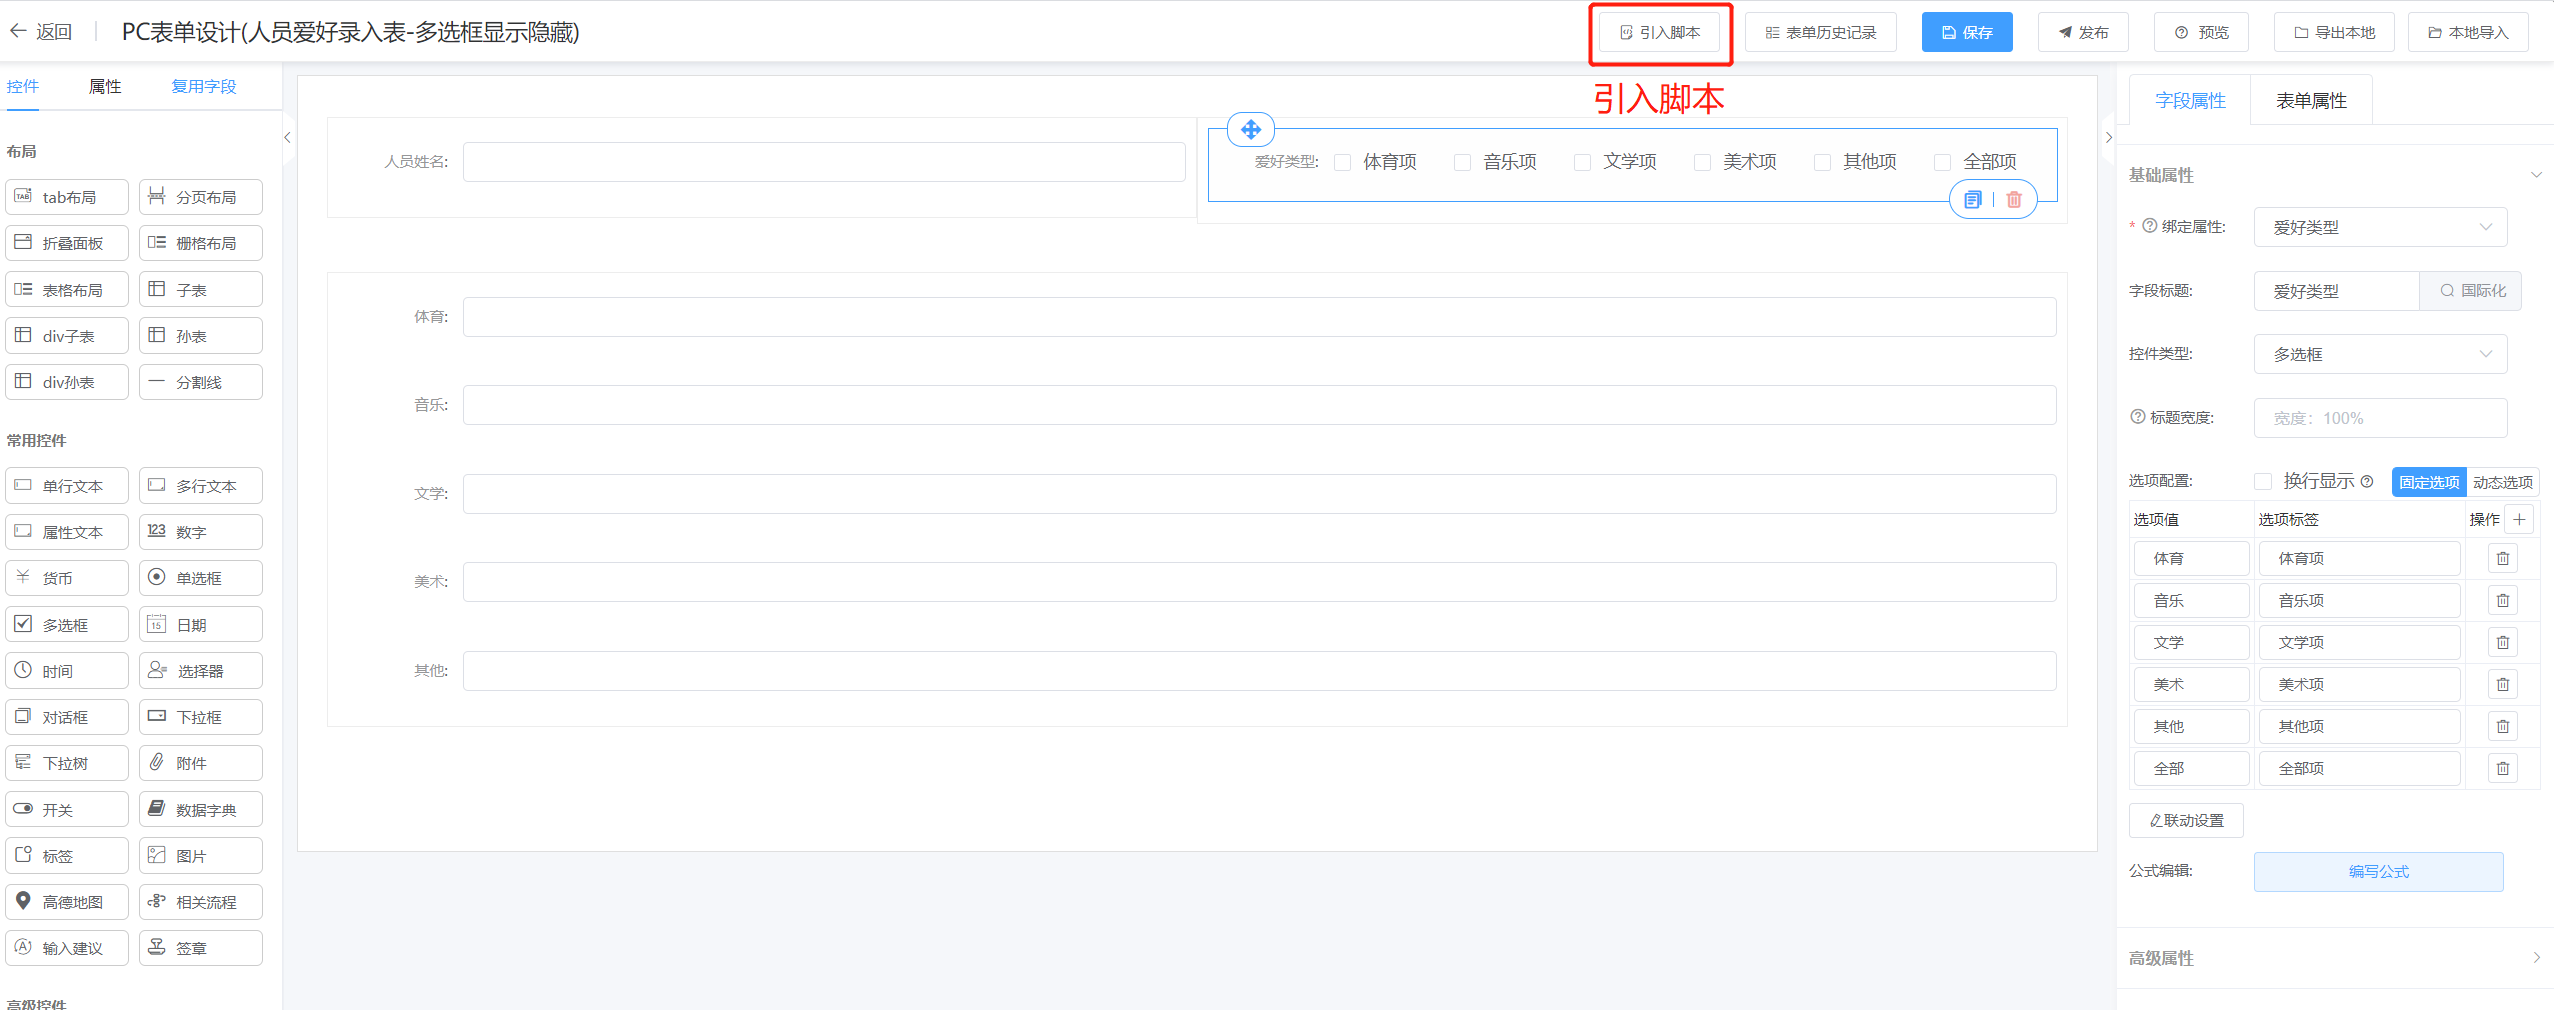Click the 引入脚本 button
Screen dimensions: 2554x1010
coord(1660,32)
